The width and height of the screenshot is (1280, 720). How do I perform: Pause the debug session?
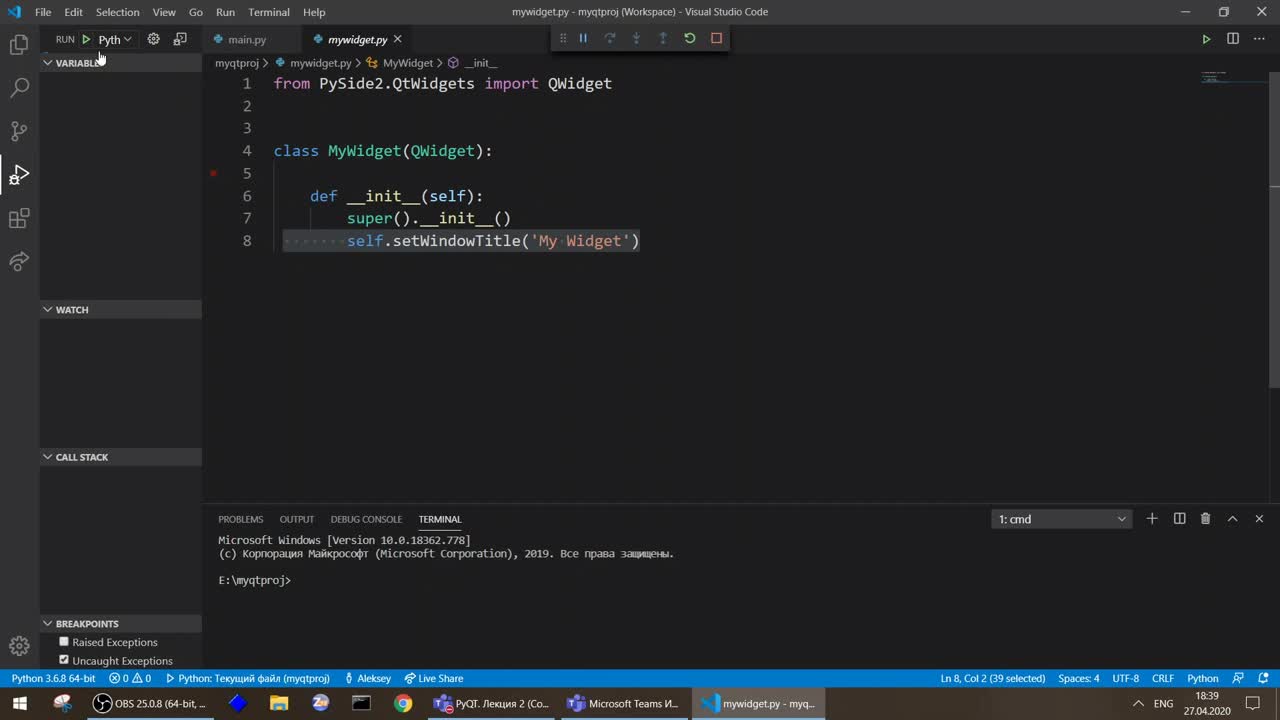[583, 38]
